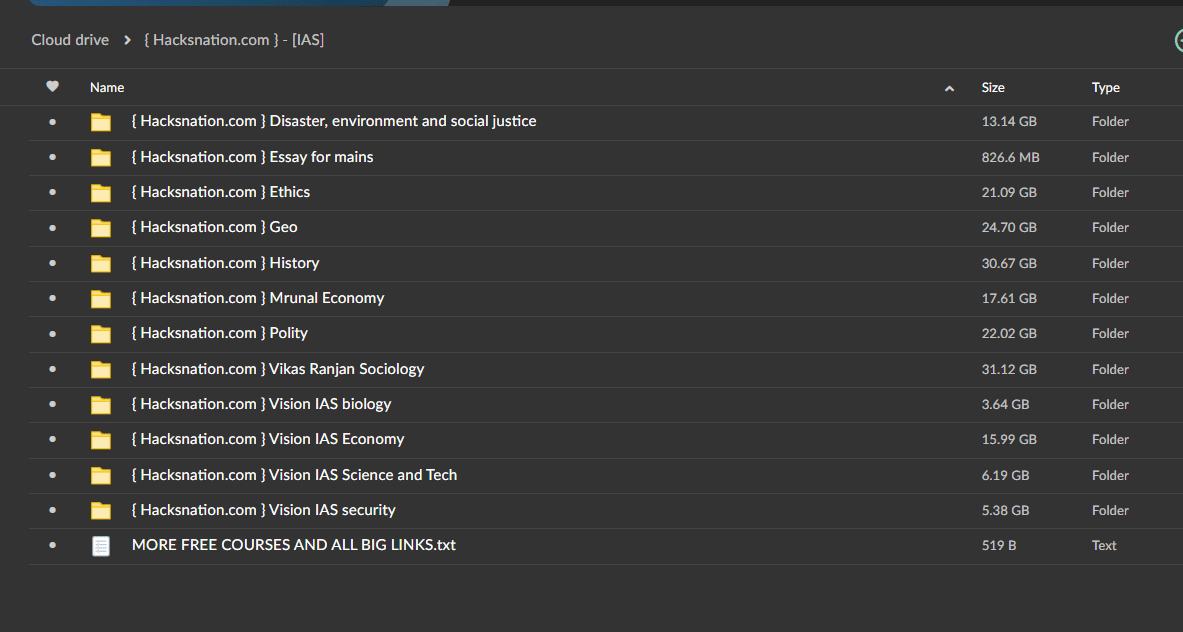Toggle favourite dot for Vision IAS Economy row
Viewport: 1183px width, 632px height.
[52, 439]
